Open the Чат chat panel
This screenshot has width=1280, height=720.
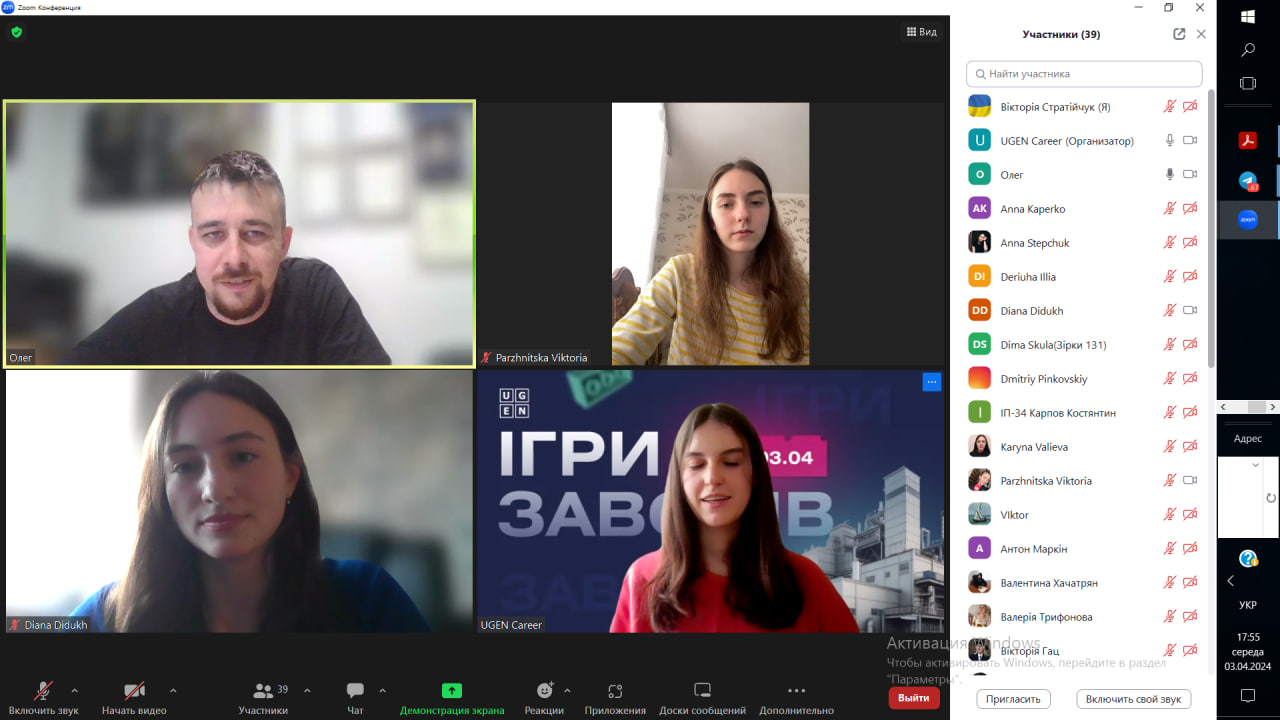coord(355,697)
